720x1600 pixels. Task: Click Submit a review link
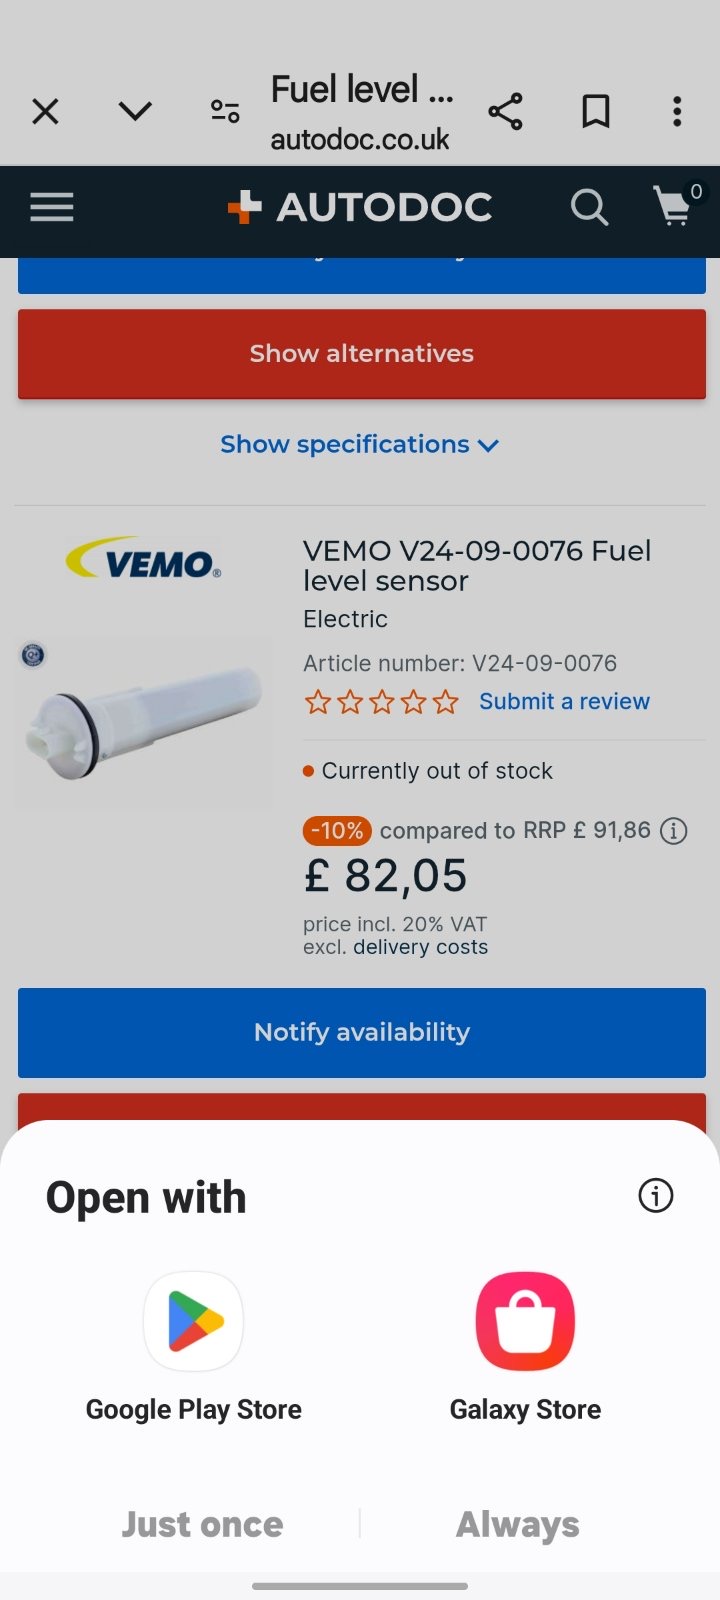click(x=564, y=701)
